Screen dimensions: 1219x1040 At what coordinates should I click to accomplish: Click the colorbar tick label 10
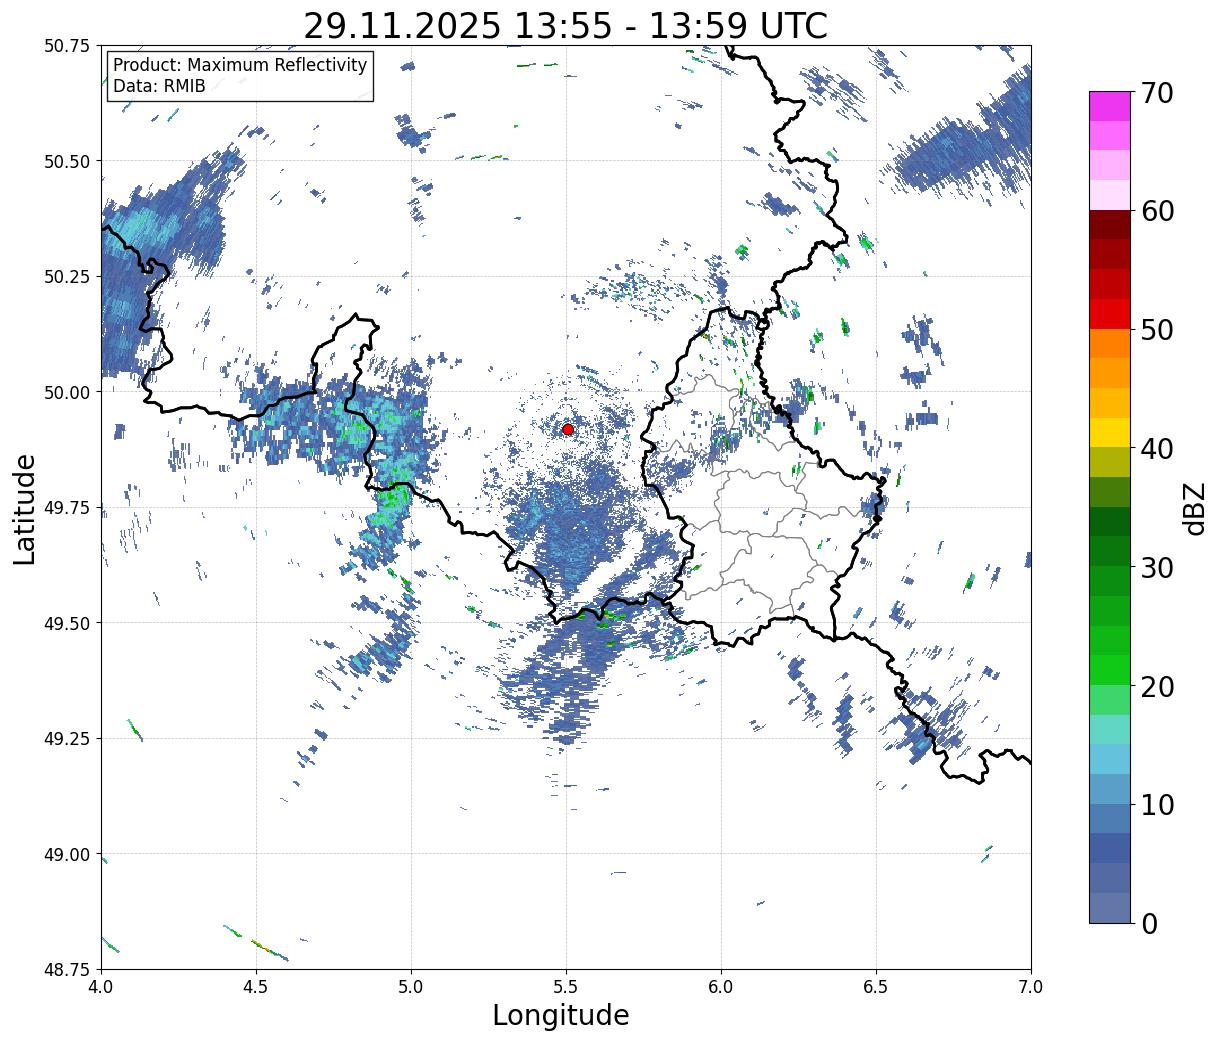pos(1157,805)
